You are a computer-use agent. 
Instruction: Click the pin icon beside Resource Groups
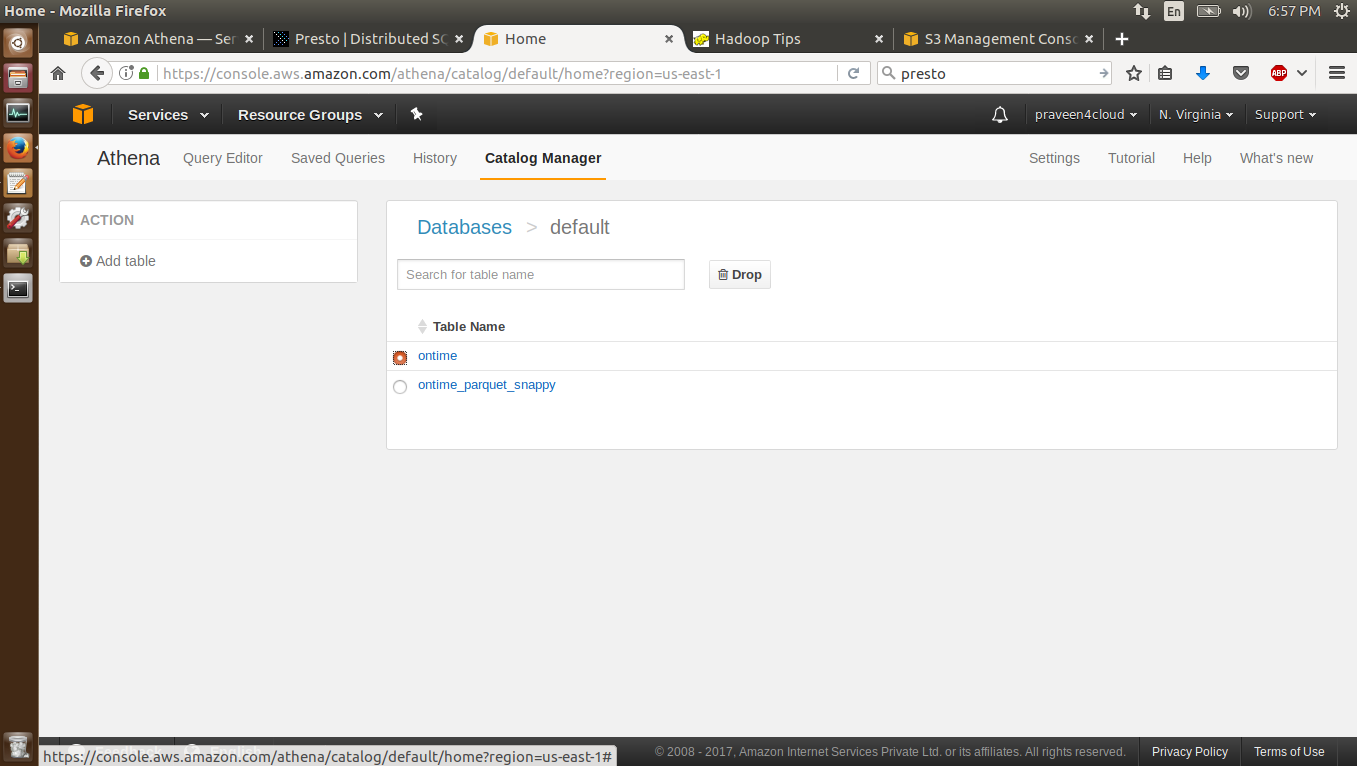(416, 114)
